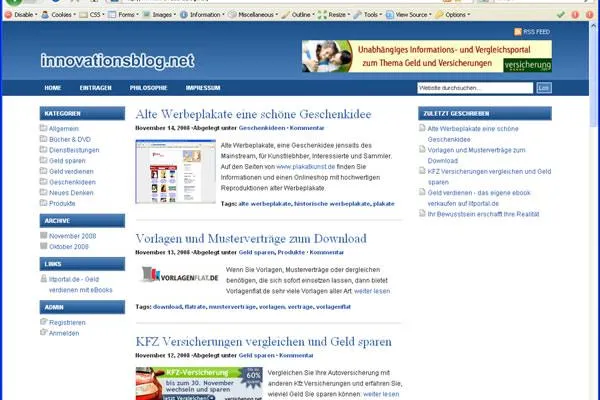Open the Dienstleistungen category
Image resolution: width=600 pixels, height=400 pixels.
pyautogui.click(x=74, y=150)
